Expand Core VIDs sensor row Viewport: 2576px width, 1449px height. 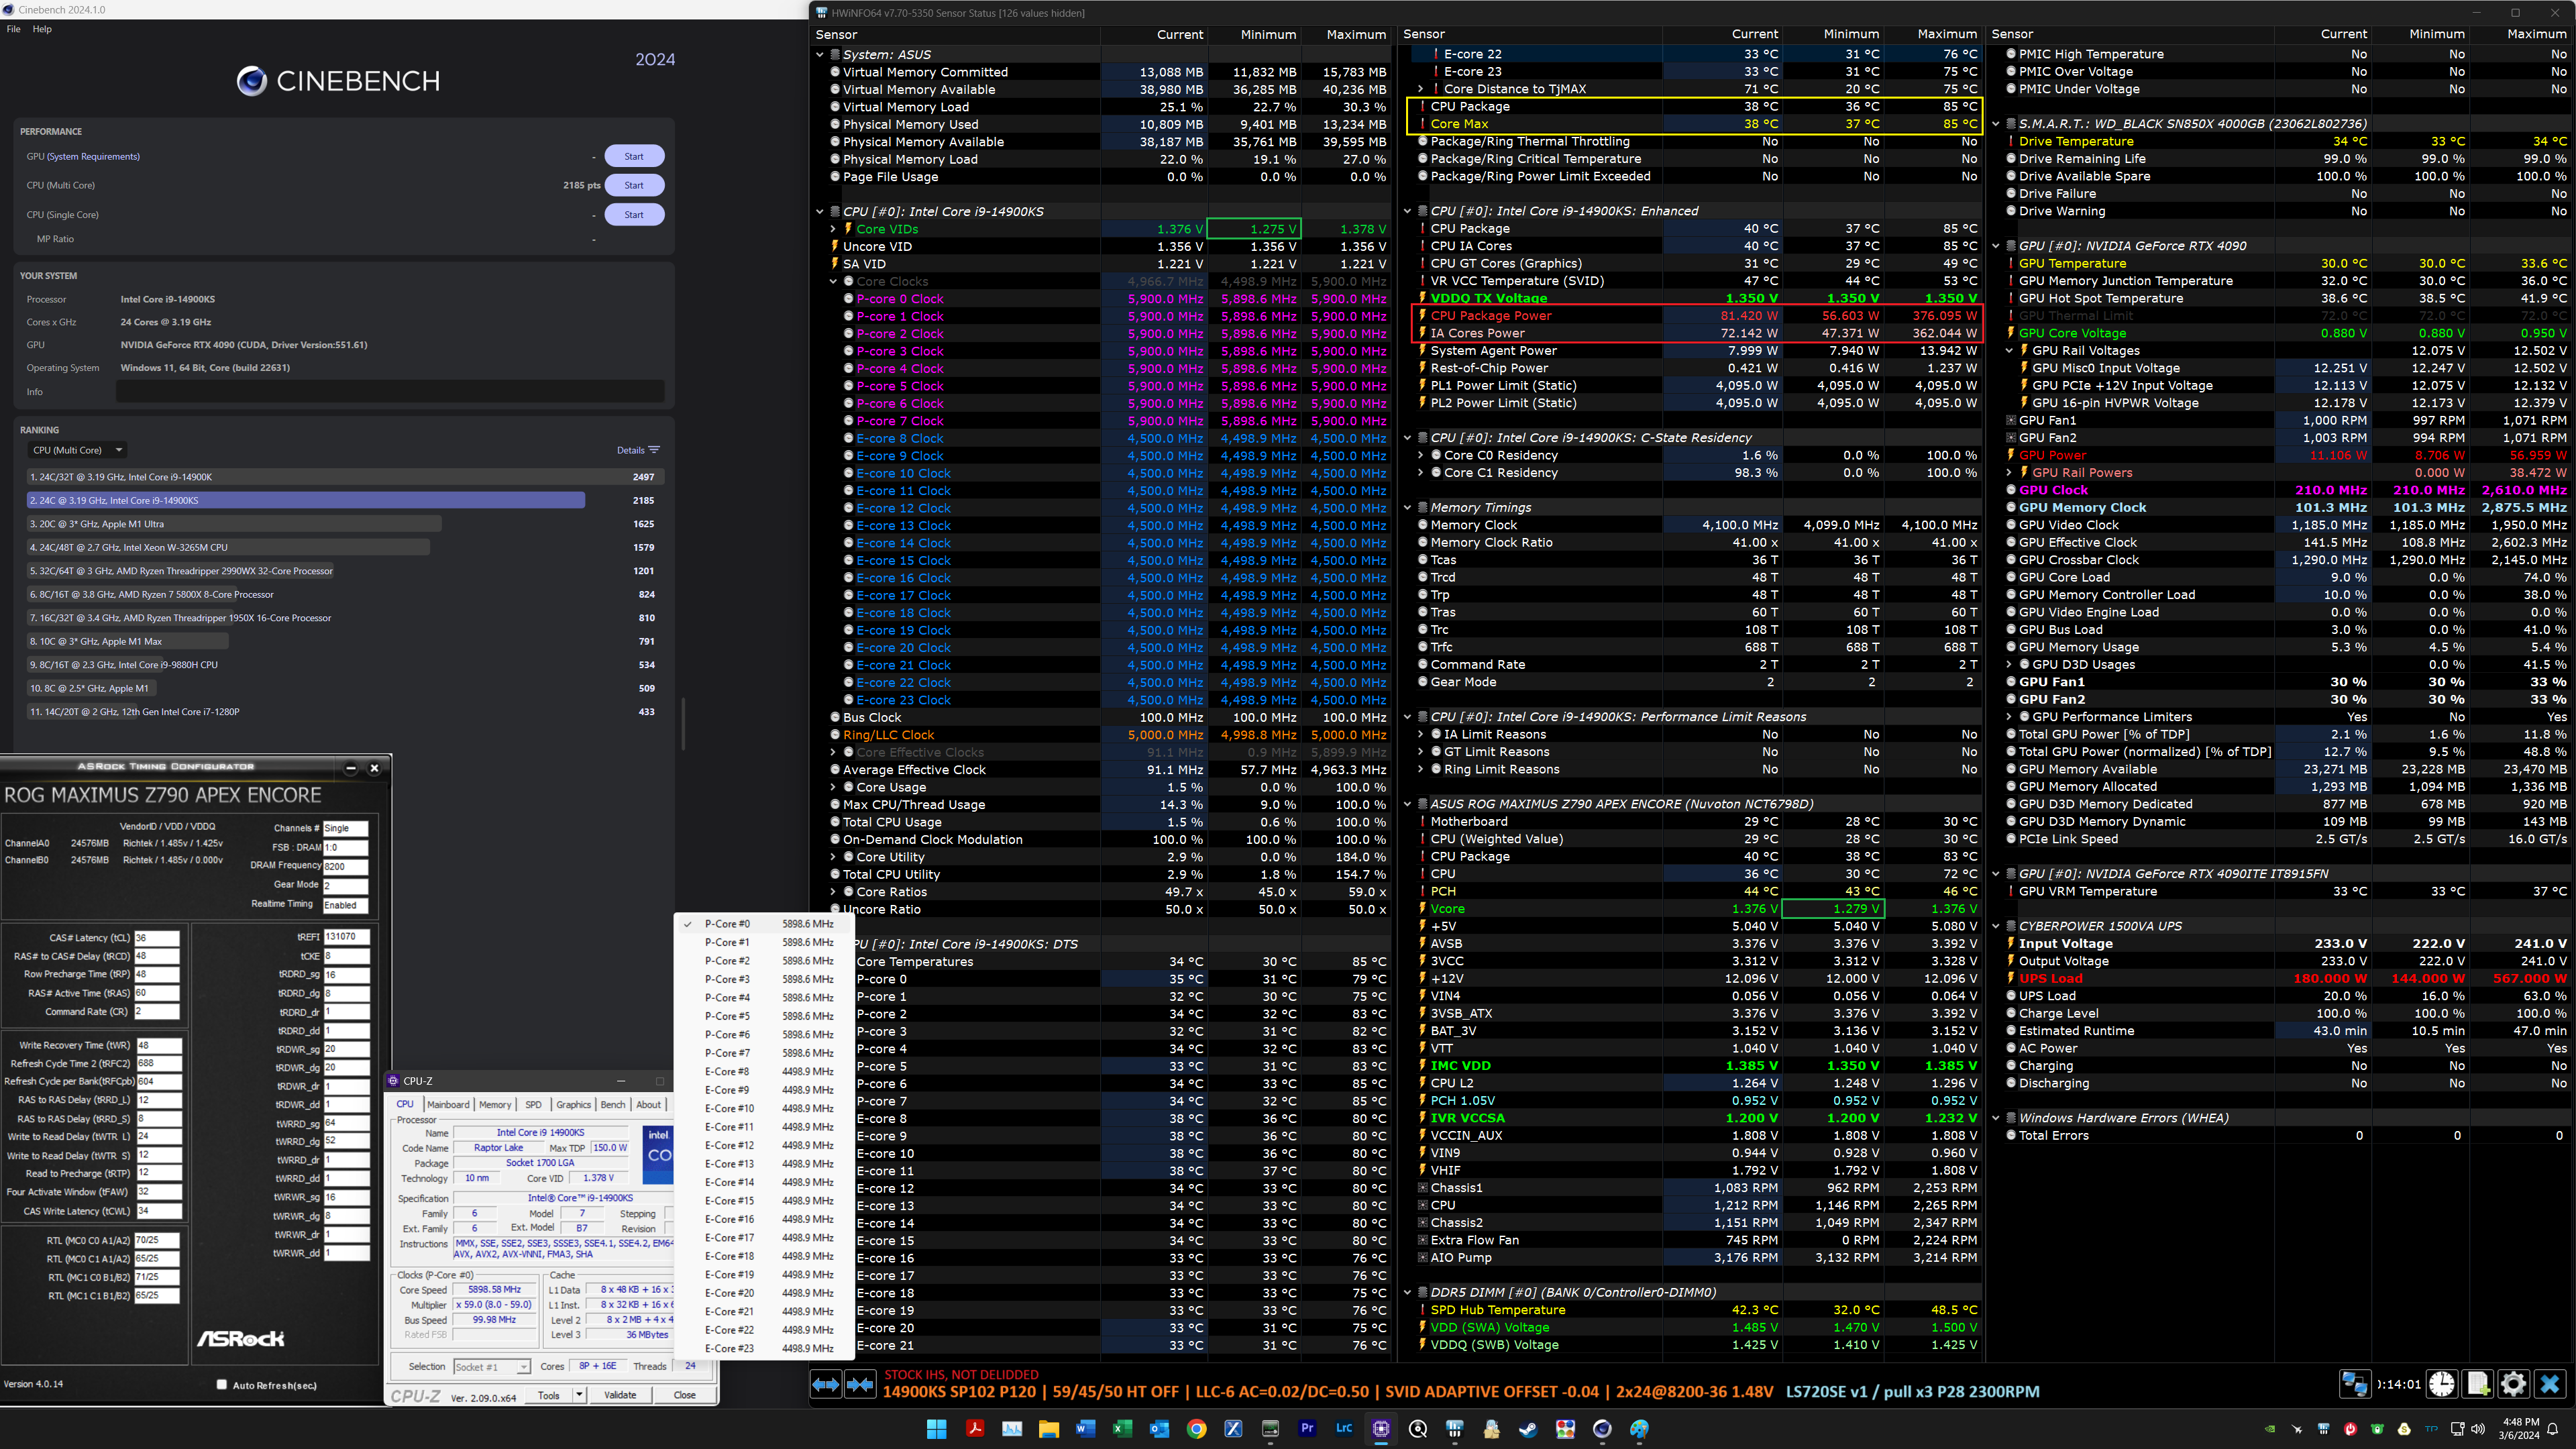(833, 229)
